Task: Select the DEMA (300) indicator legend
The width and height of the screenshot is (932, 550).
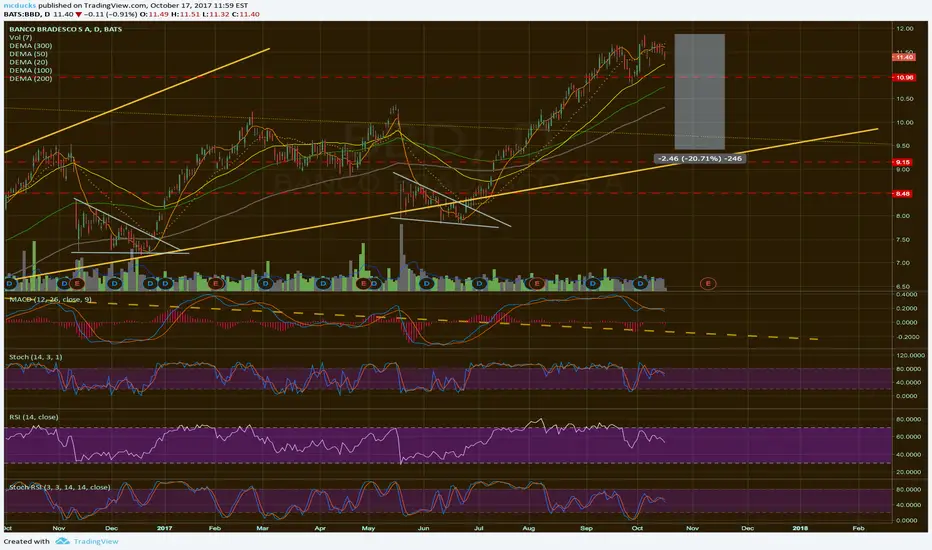Action: coord(30,46)
